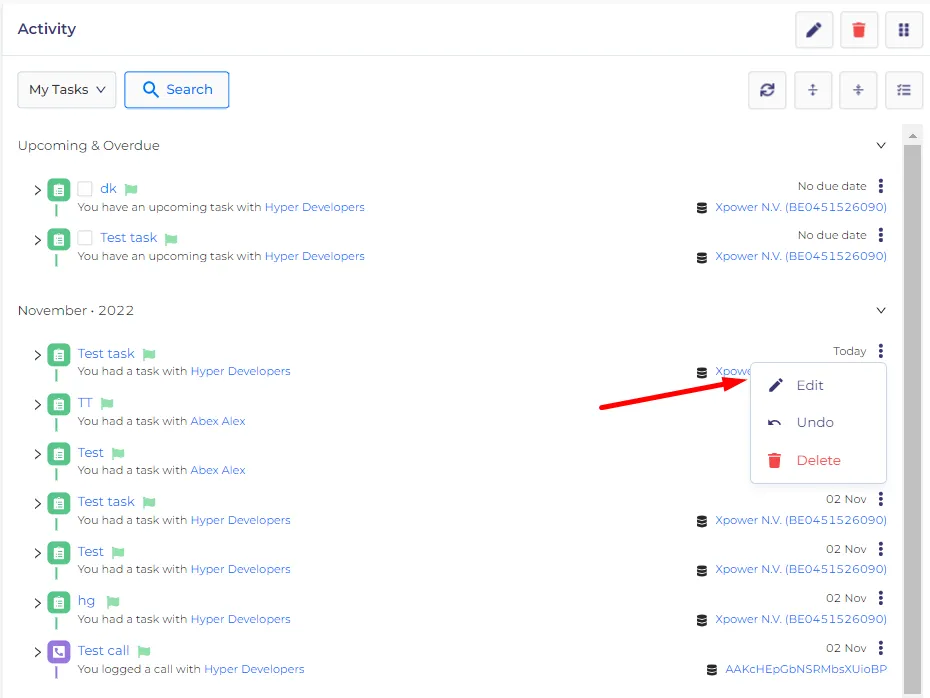Open the three-dot menu for the dk task
The image size is (930, 698).
[881, 186]
